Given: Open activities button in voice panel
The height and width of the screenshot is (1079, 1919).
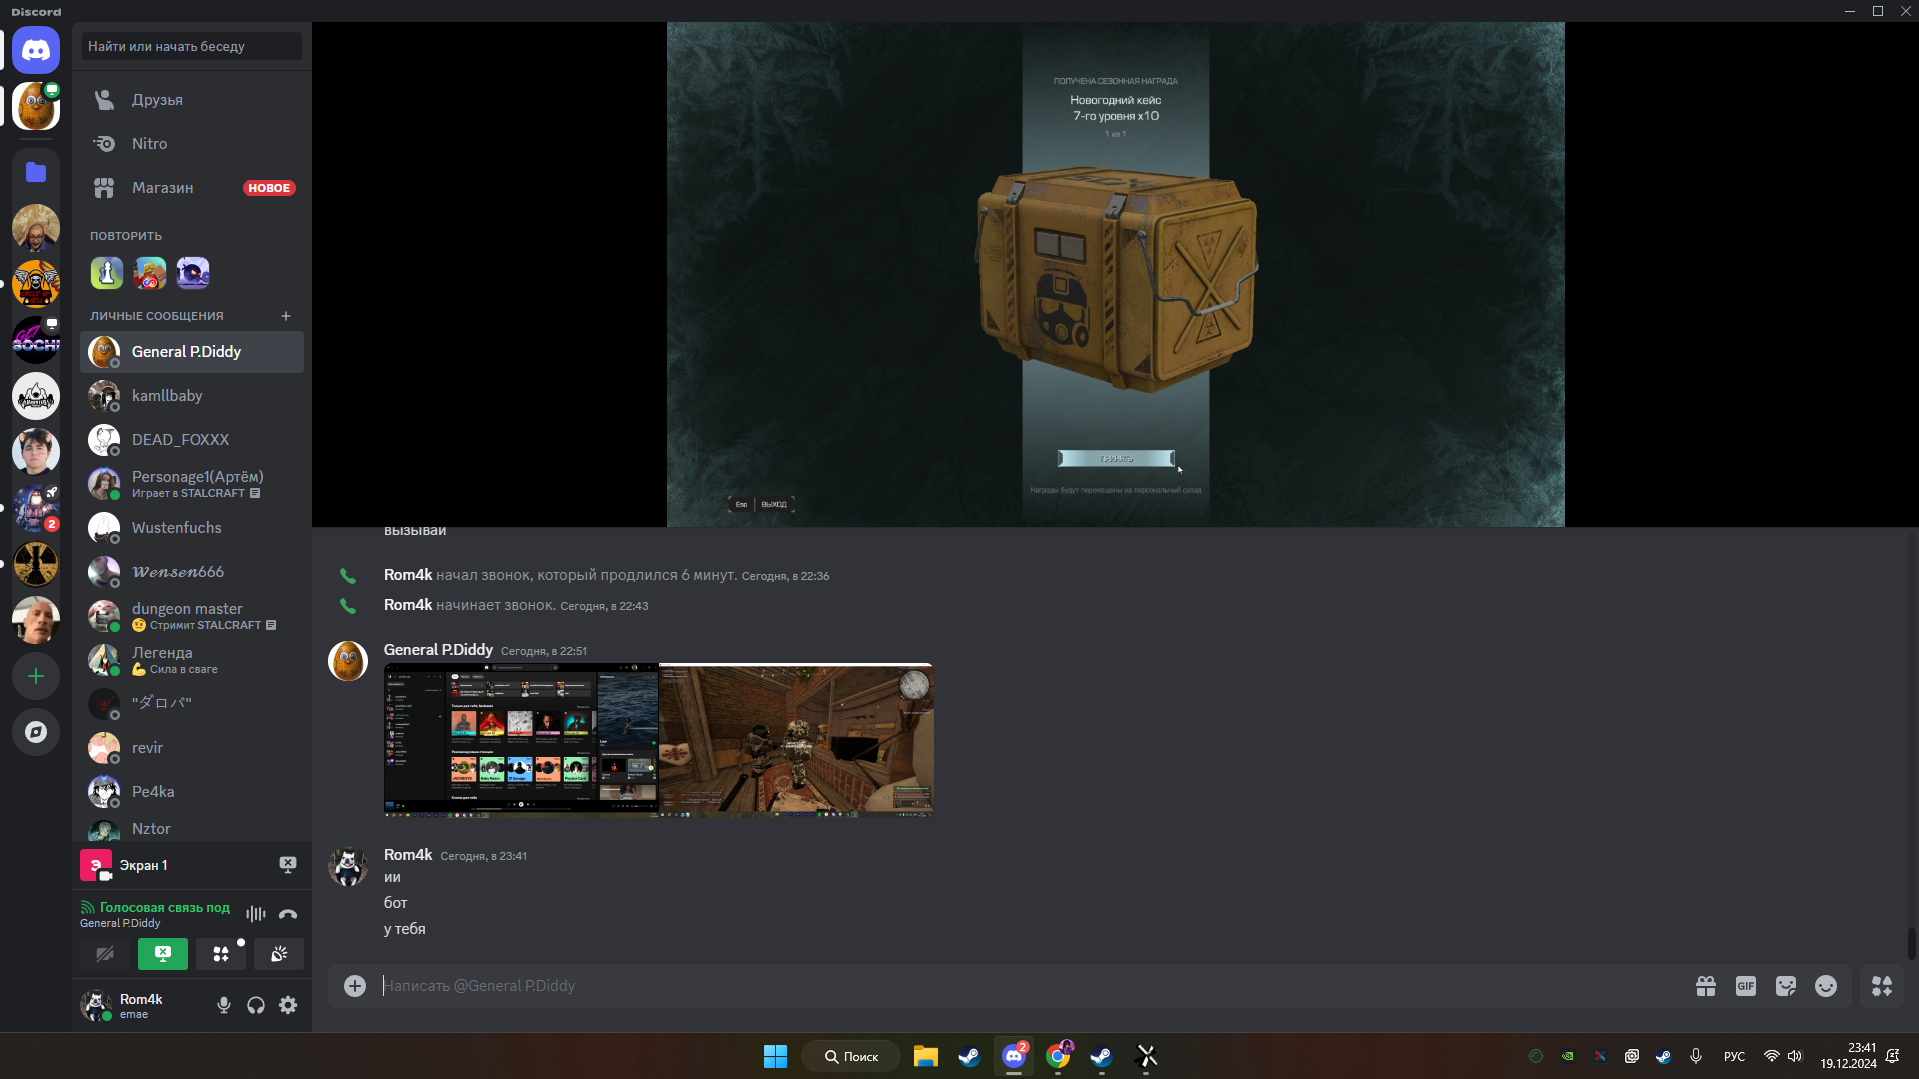Looking at the screenshot, I should [221, 954].
